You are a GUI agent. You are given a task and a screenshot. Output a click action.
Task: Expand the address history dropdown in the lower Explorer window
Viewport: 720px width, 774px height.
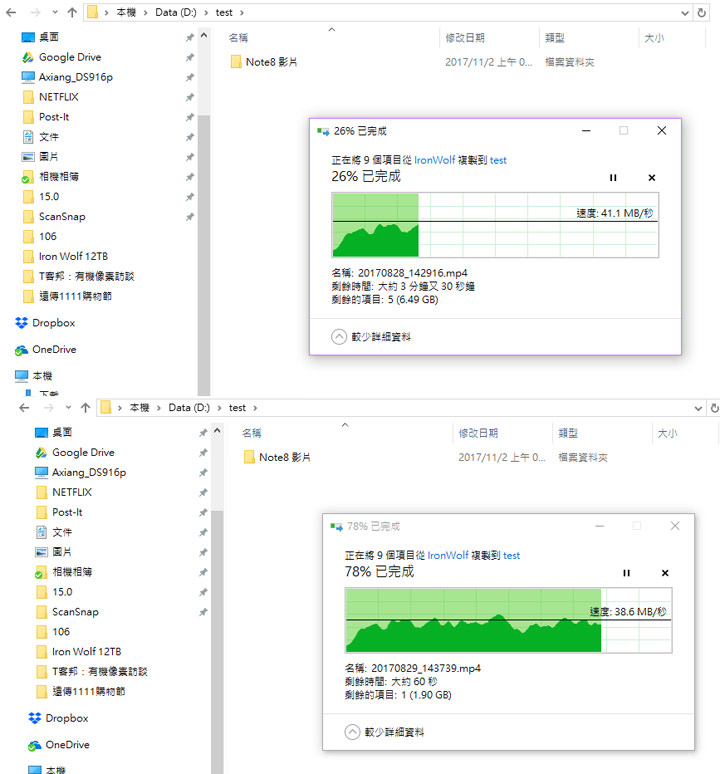point(698,409)
